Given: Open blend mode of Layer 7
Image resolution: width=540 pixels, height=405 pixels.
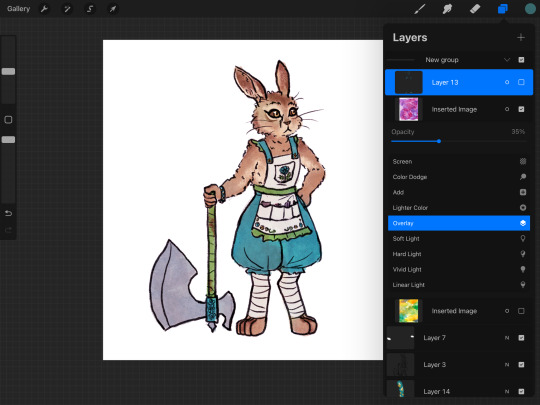Looking at the screenshot, I should [x=507, y=338].
